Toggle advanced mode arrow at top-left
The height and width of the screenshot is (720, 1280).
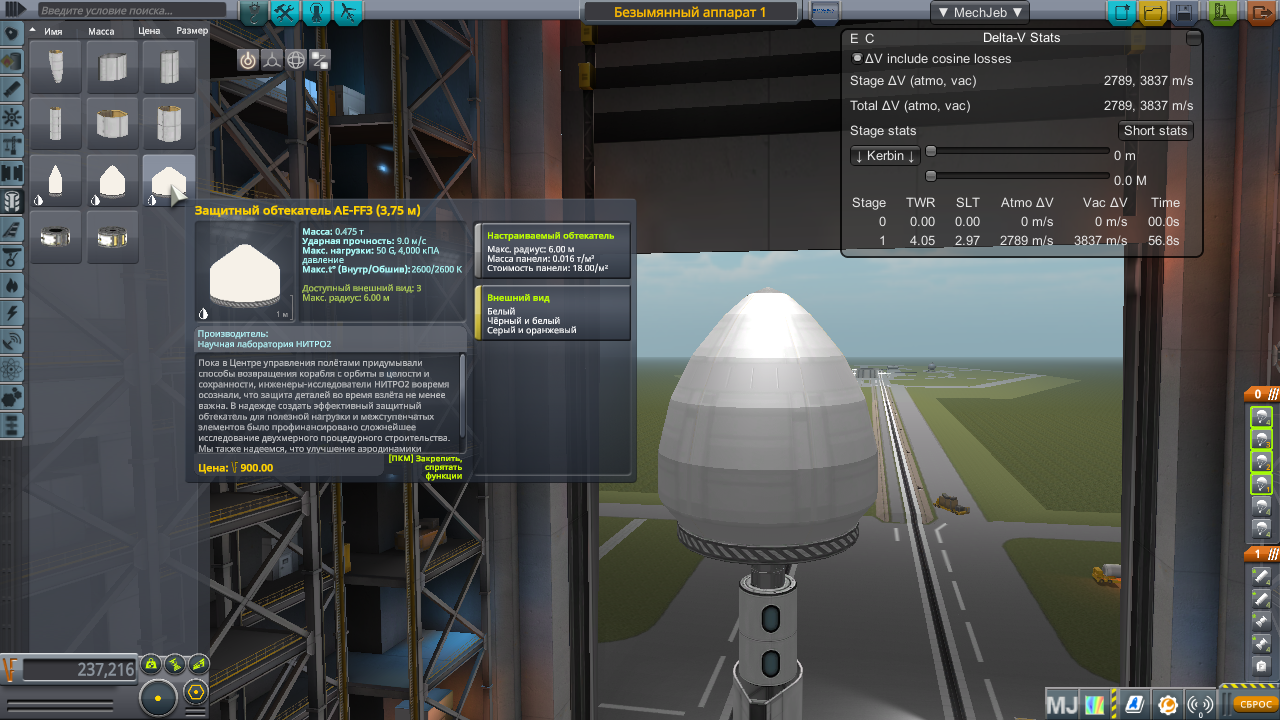coord(14,9)
